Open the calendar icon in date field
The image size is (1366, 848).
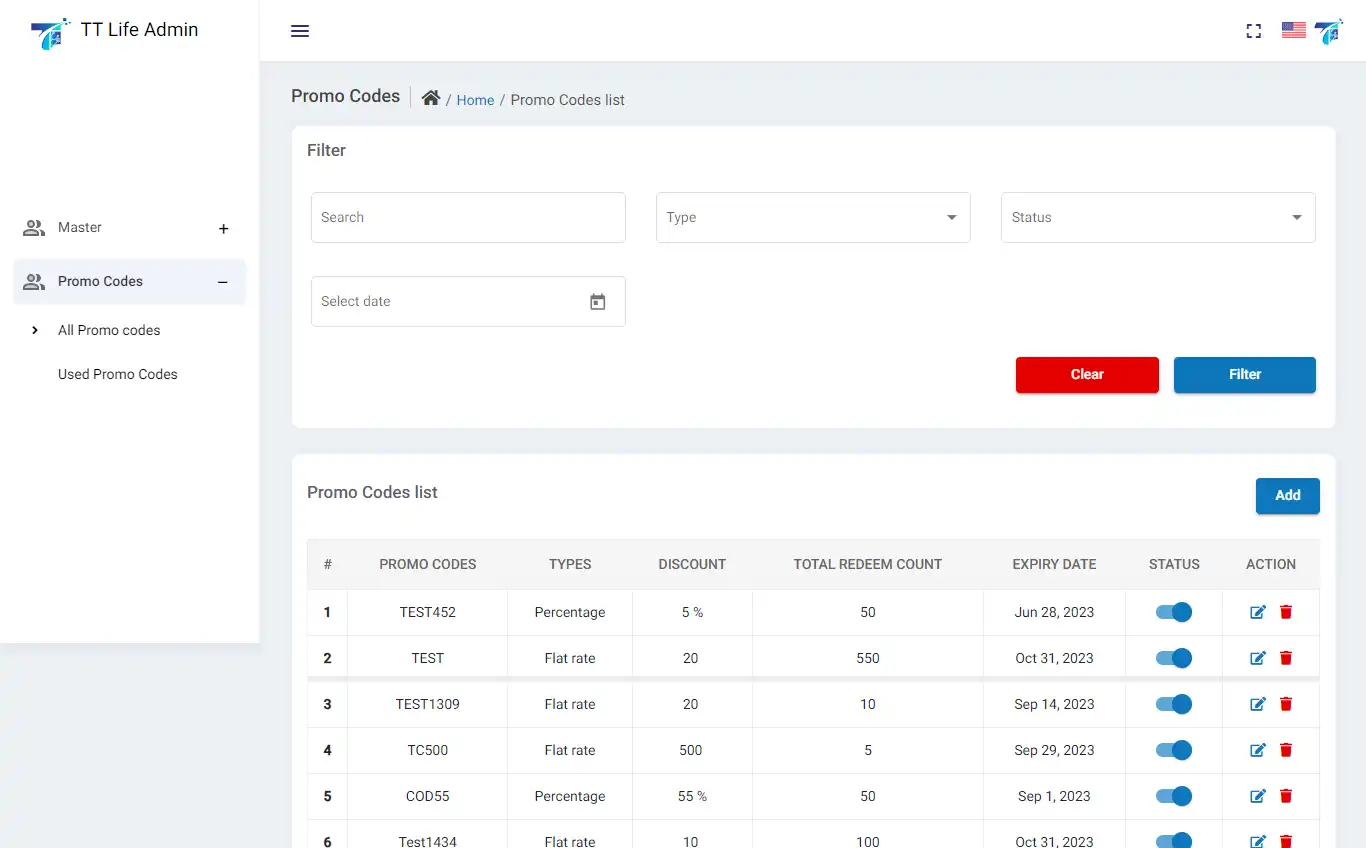(x=598, y=302)
